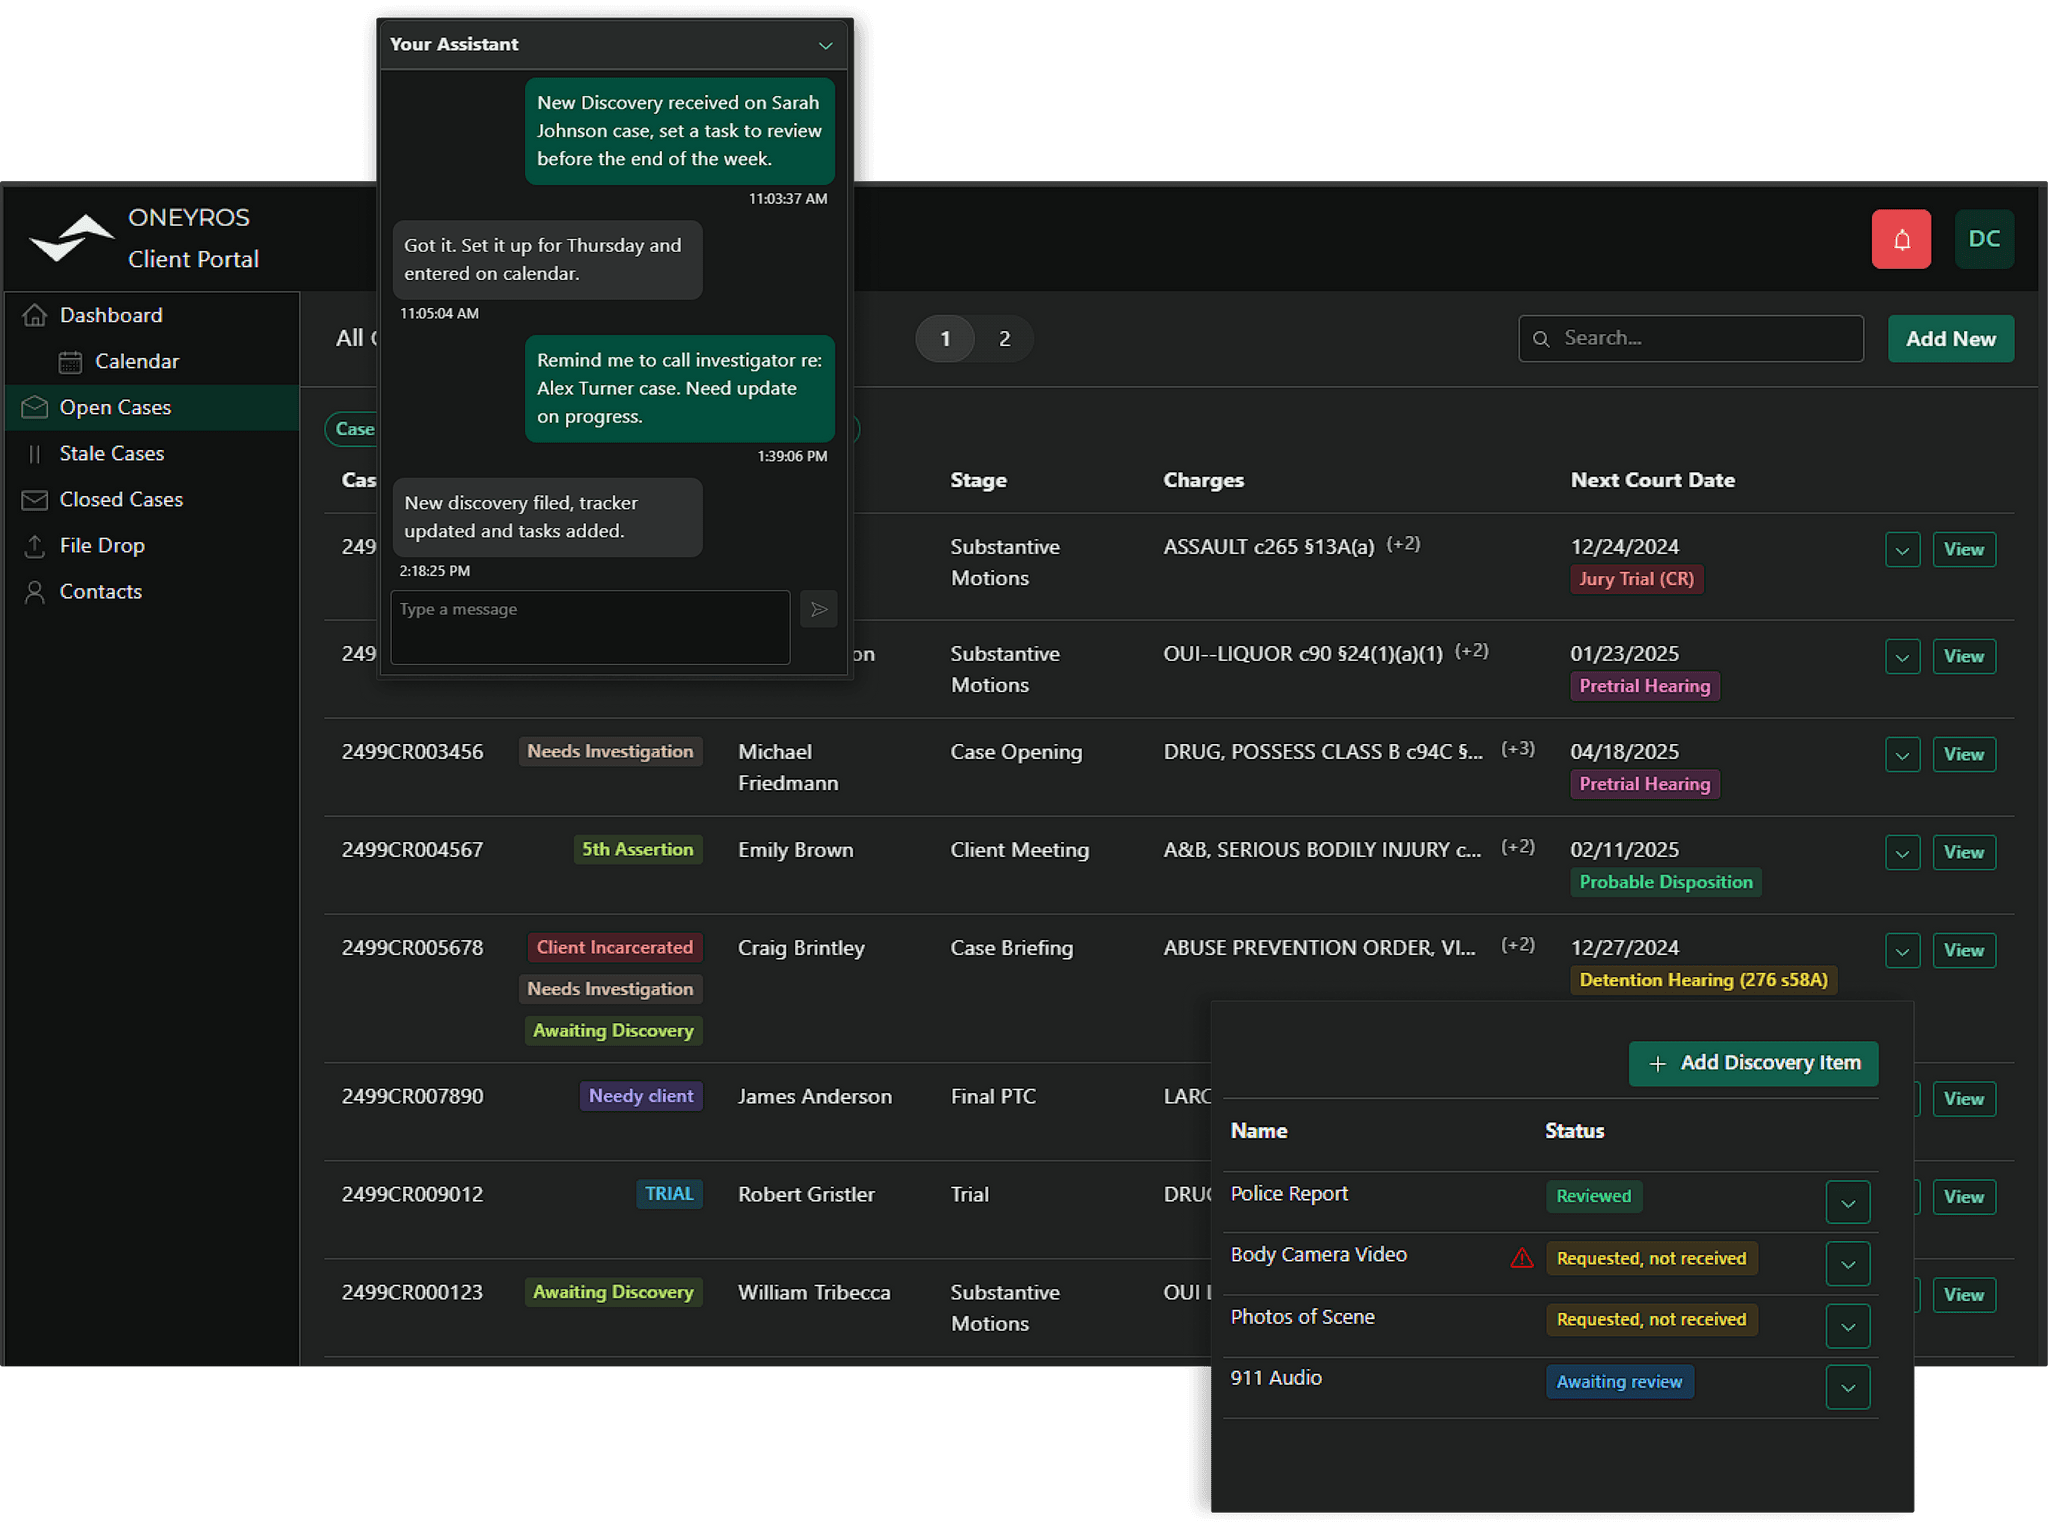View case 2499CR000123
The image size is (2048, 1526).
(x=1963, y=1295)
